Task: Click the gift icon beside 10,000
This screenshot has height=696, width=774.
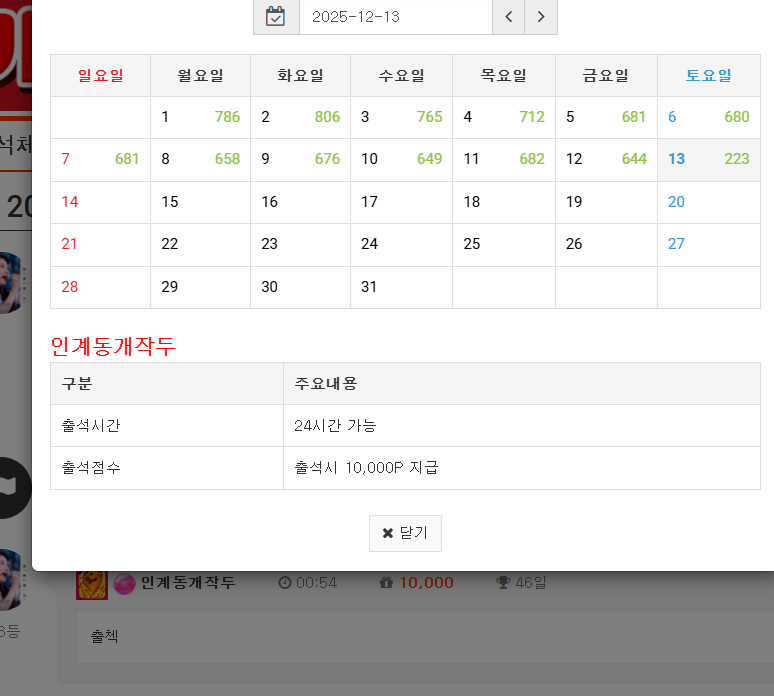Action: click(x=386, y=583)
